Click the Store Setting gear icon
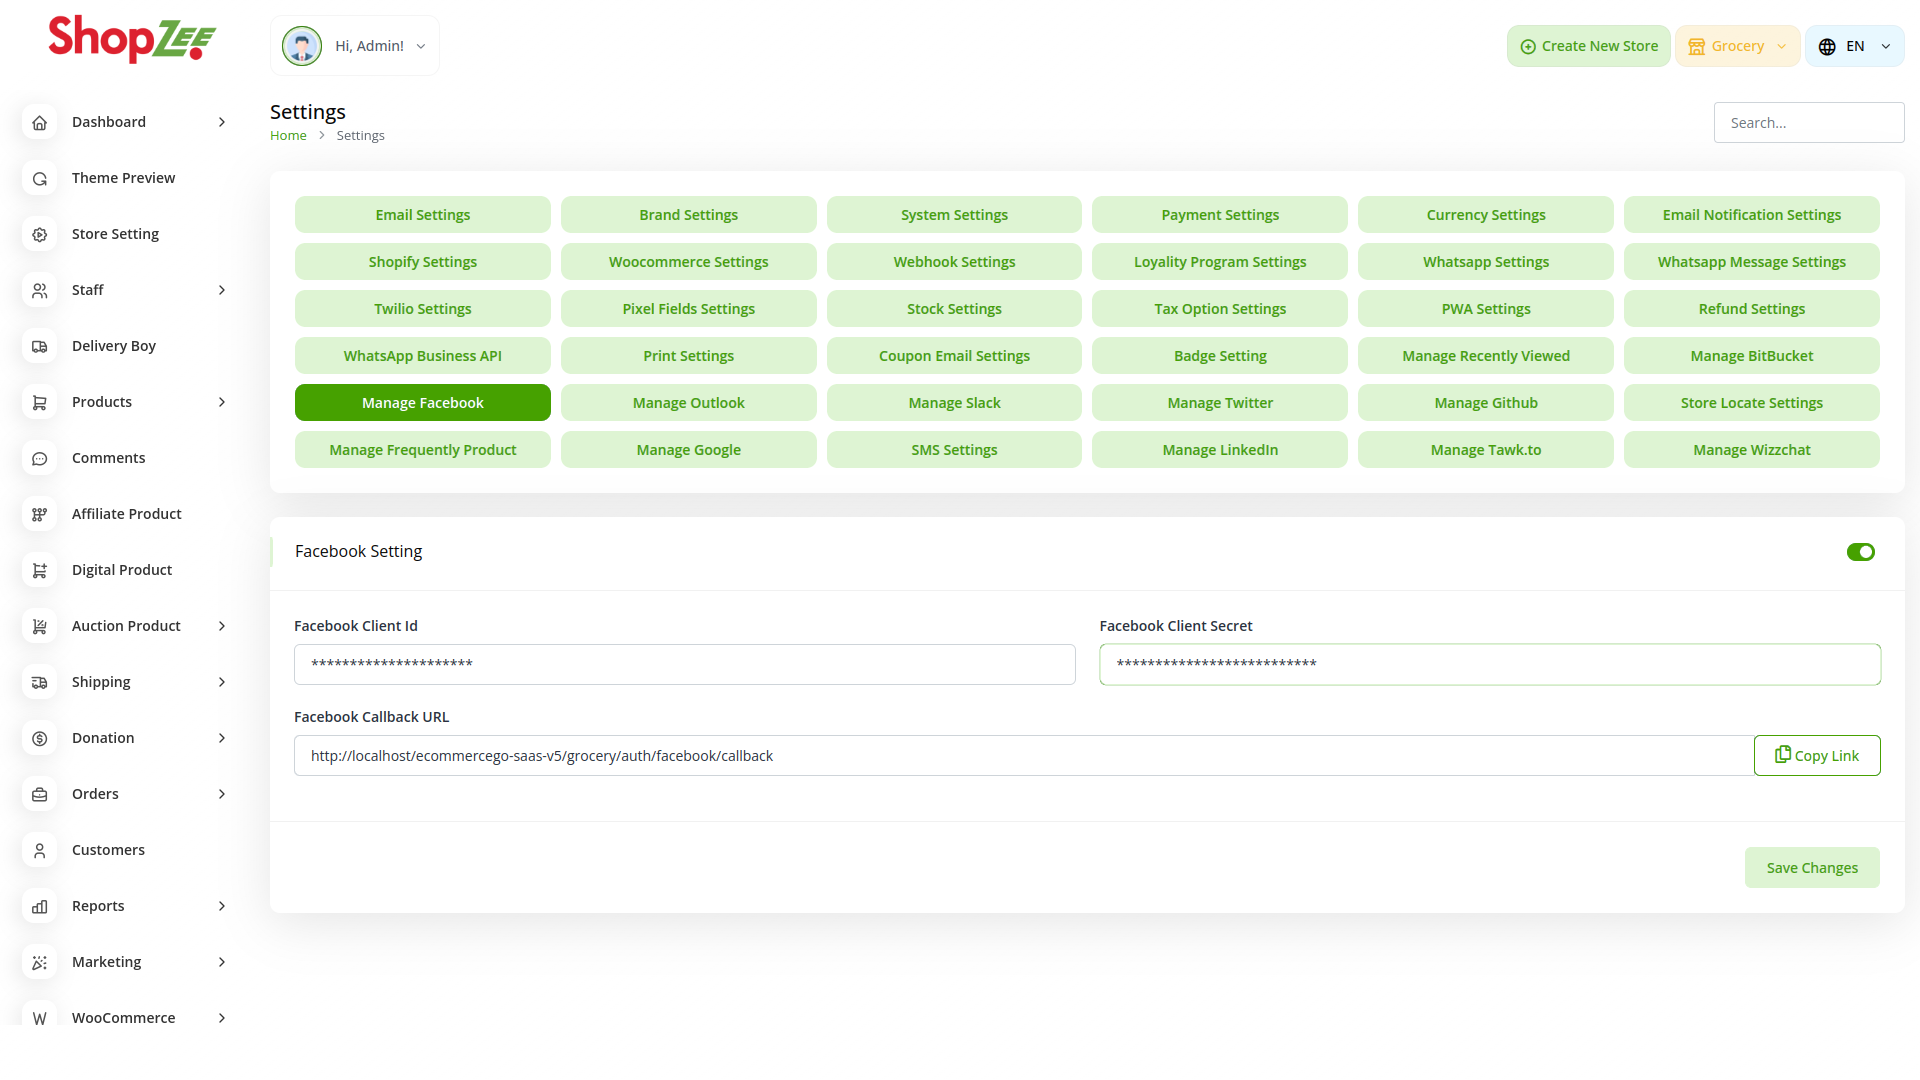The width and height of the screenshot is (1920, 1080). coord(40,234)
